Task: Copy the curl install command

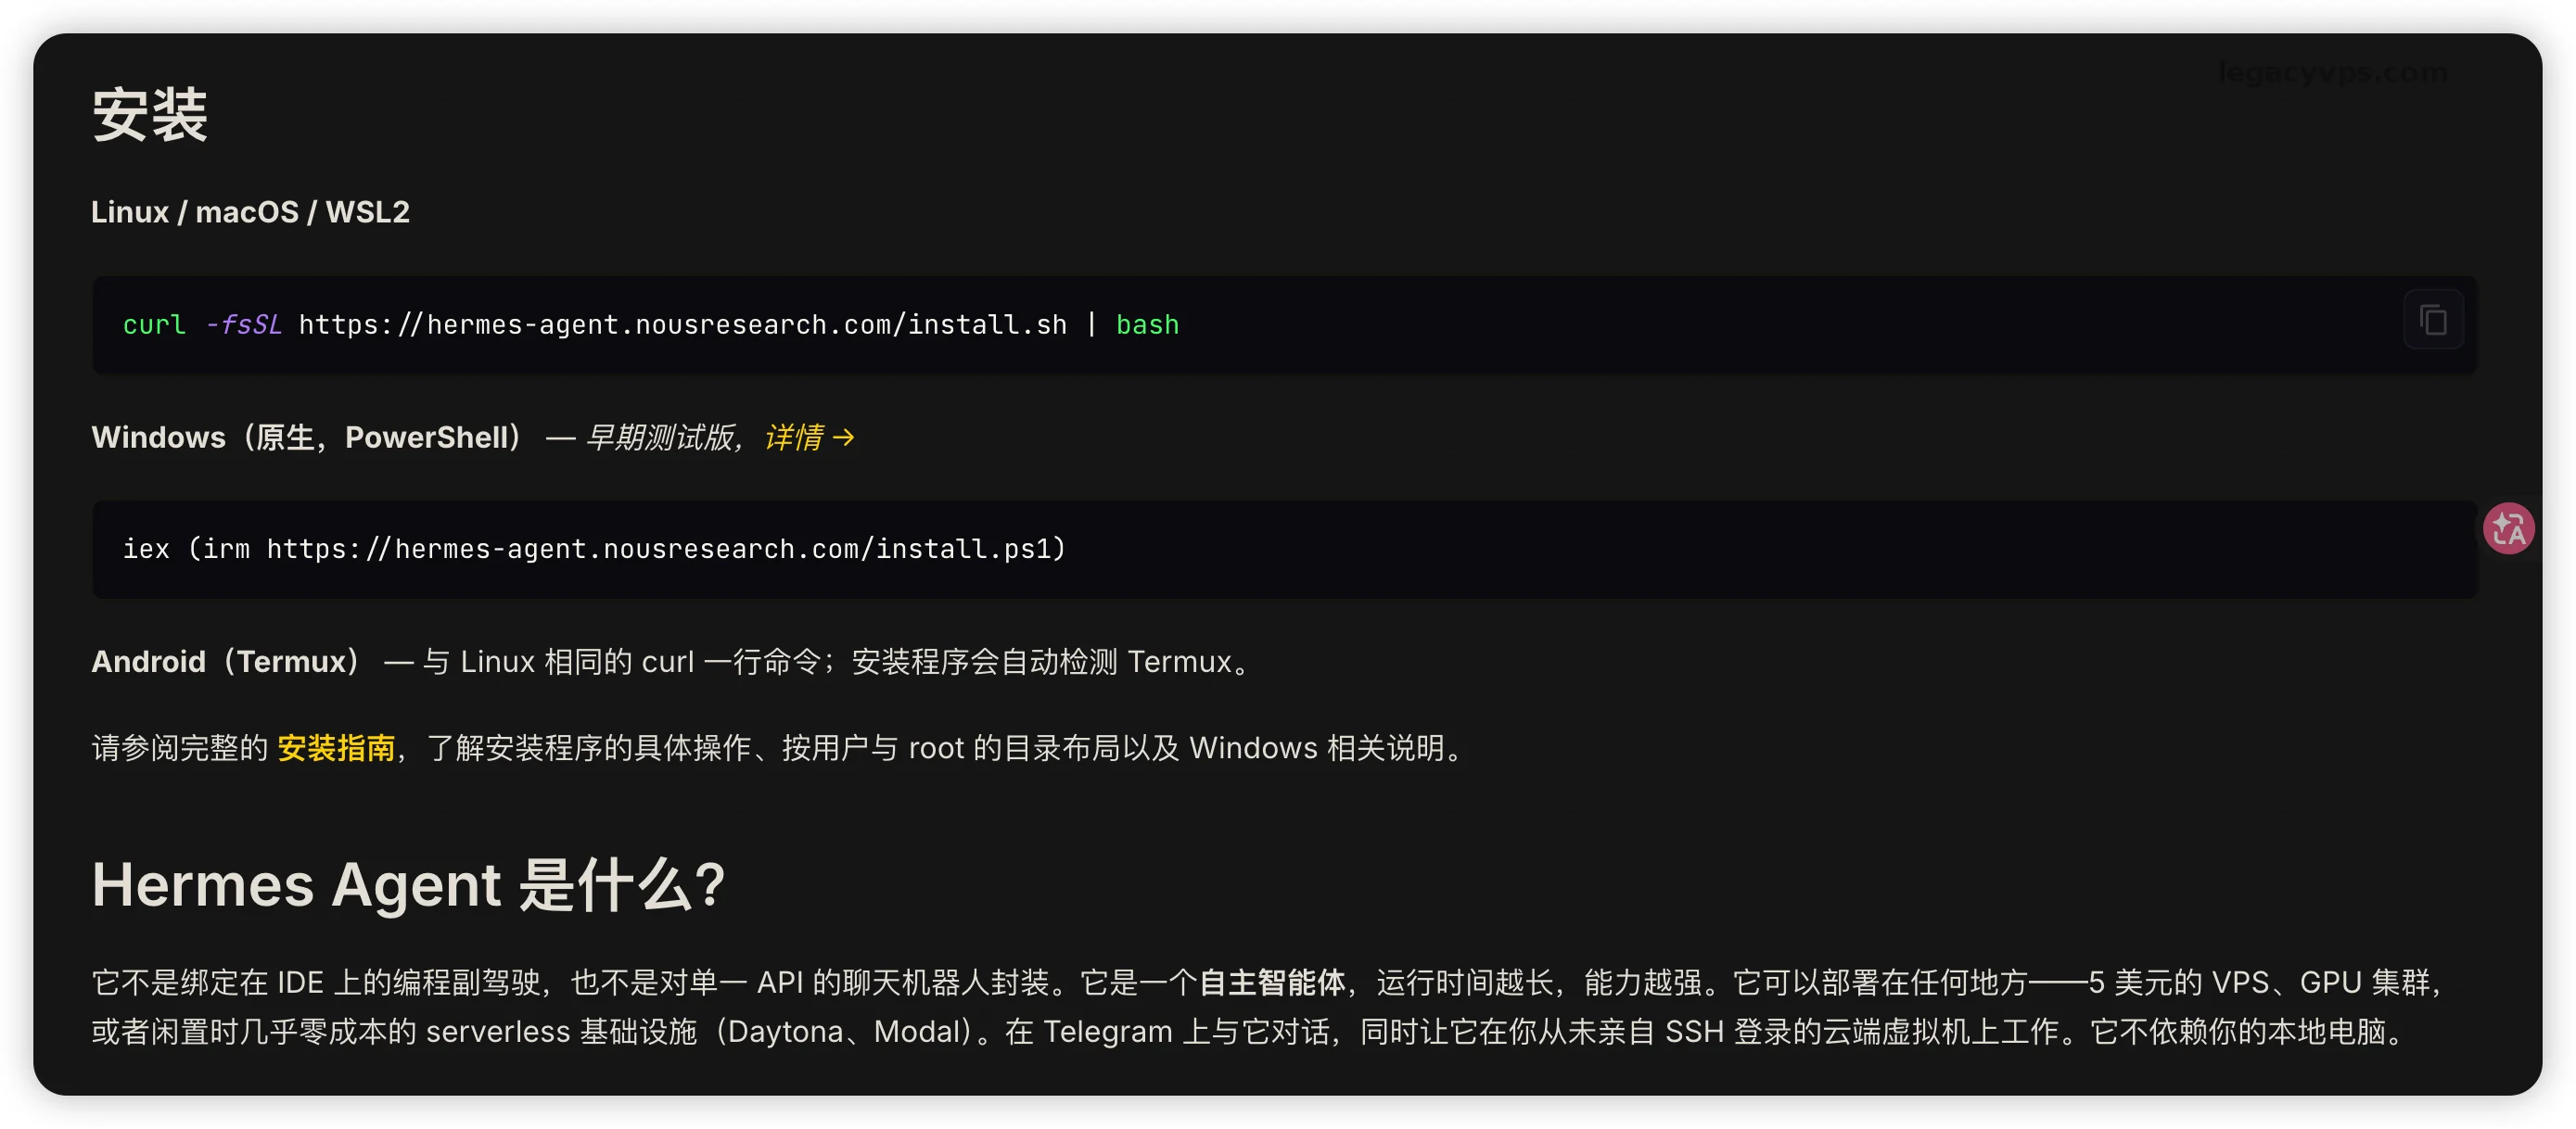Action: [2433, 321]
